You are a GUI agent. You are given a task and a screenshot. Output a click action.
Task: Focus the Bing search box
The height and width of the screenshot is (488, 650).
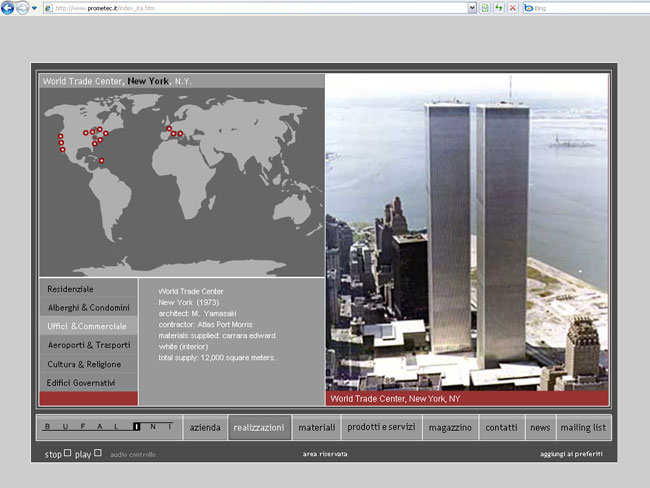tap(591, 8)
